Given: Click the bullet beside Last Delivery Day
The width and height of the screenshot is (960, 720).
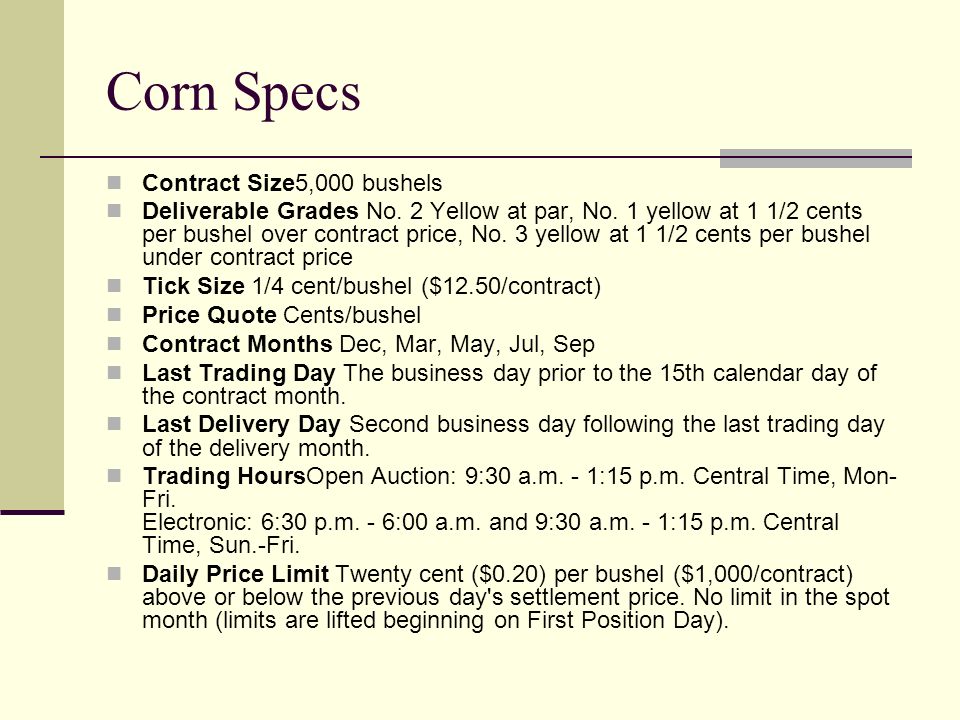Looking at the screenshot, I should tap(114, 424).
